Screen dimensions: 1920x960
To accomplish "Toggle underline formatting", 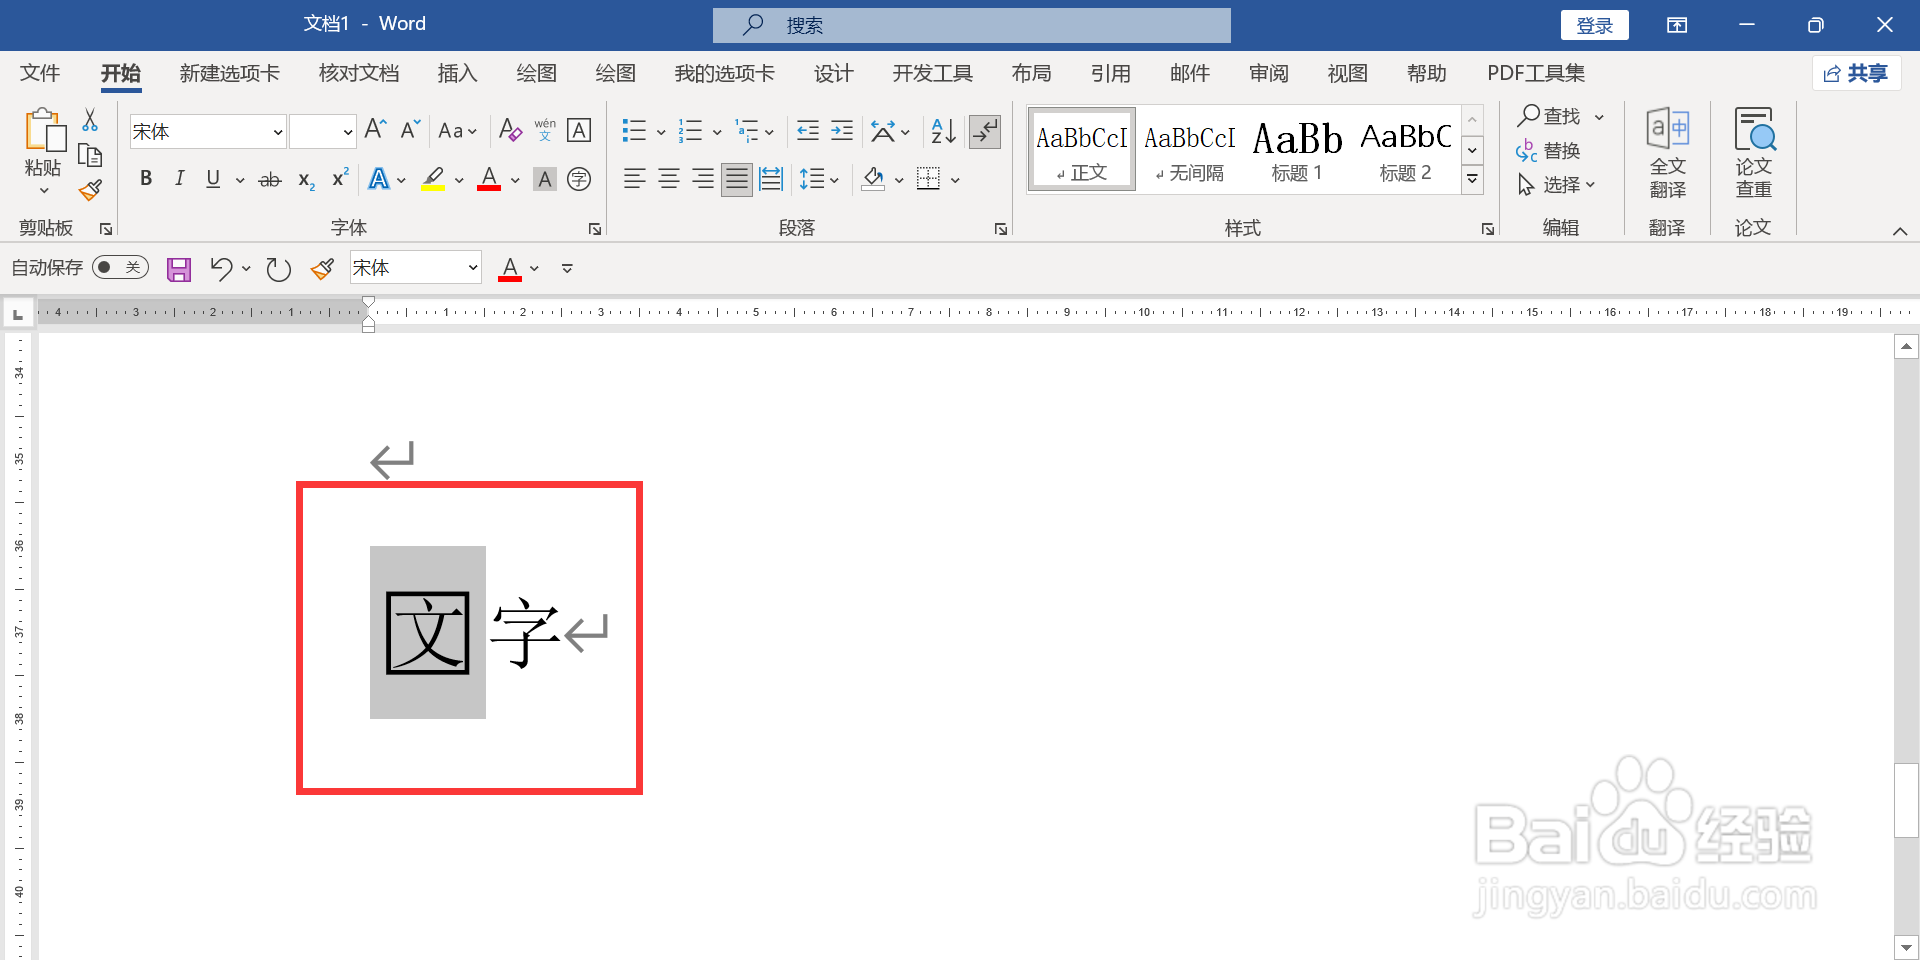I will pyautogui.click(x=213, y=179).
